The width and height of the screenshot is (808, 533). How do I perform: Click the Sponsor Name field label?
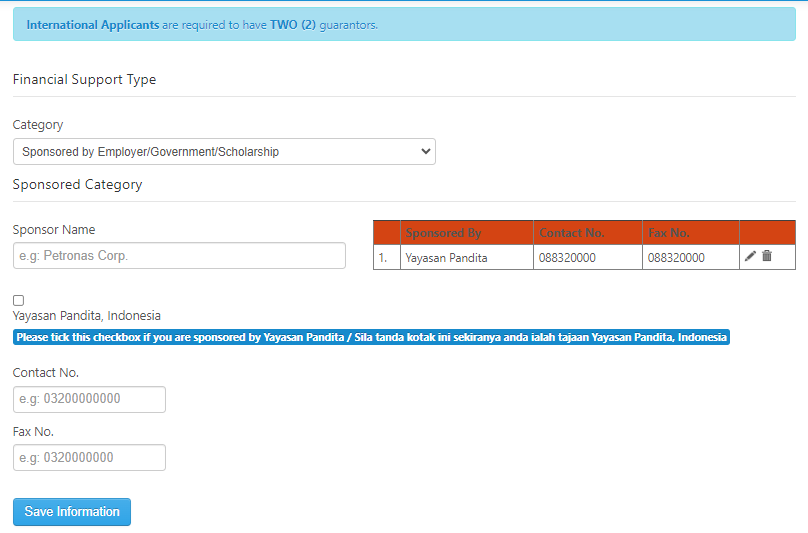54,230
